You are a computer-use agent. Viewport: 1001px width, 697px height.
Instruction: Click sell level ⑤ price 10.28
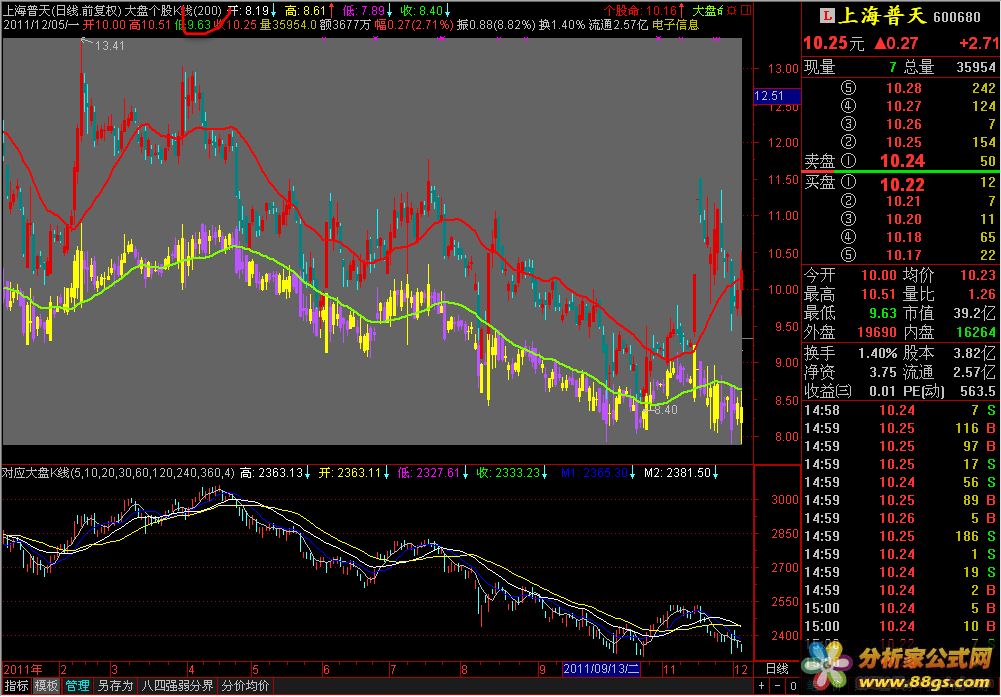coord(903,88)
